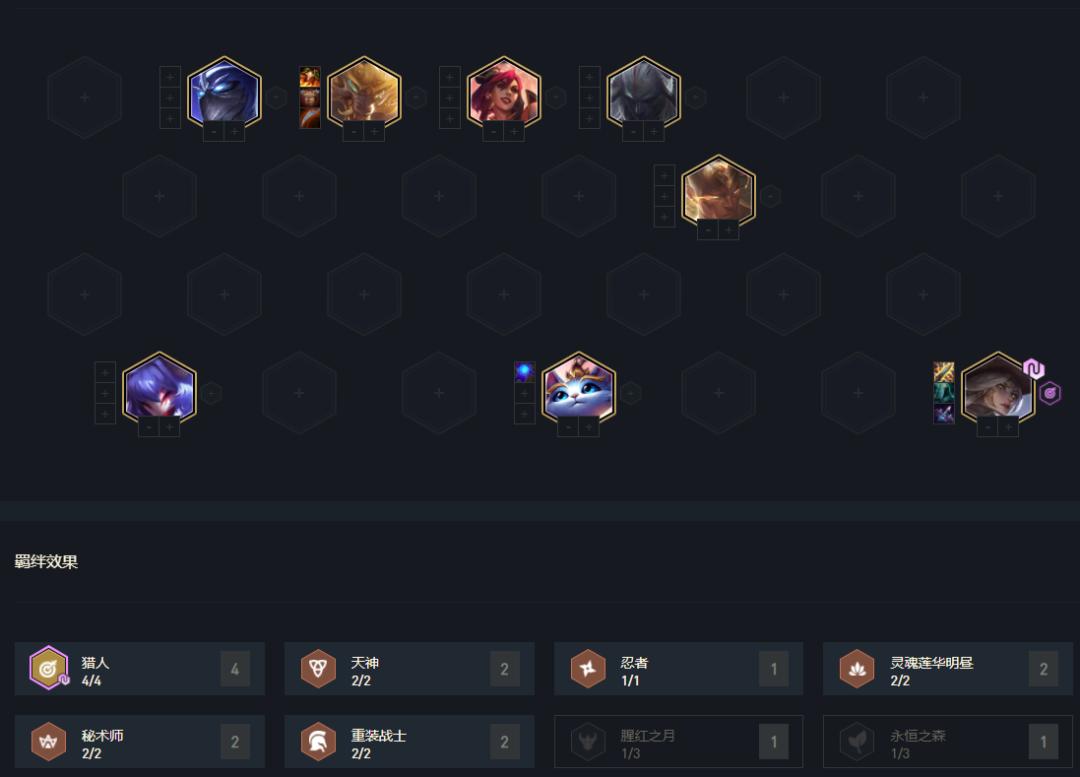Open Kindred's first empty item slot
This screenshot has height=777, width=1080.
pos(105,372)
